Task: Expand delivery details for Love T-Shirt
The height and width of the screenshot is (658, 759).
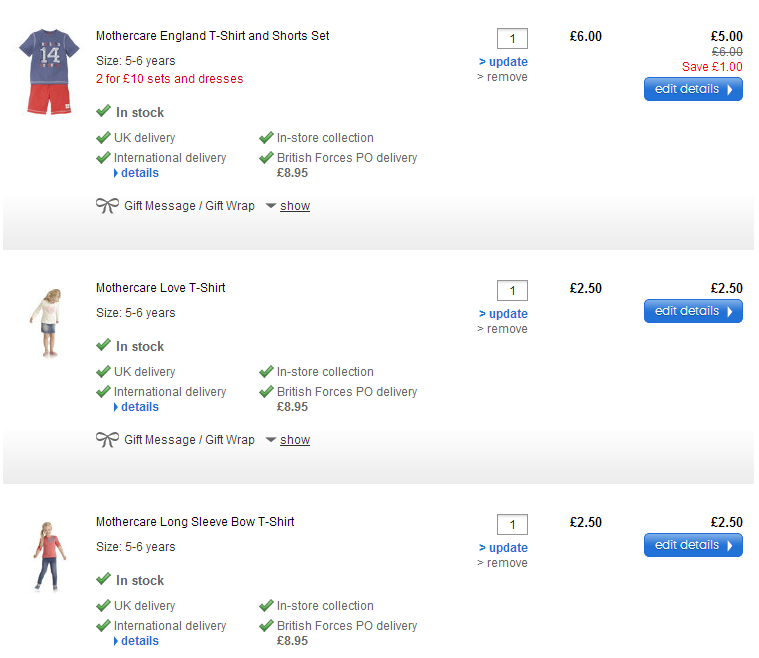Action: (139, 407)
